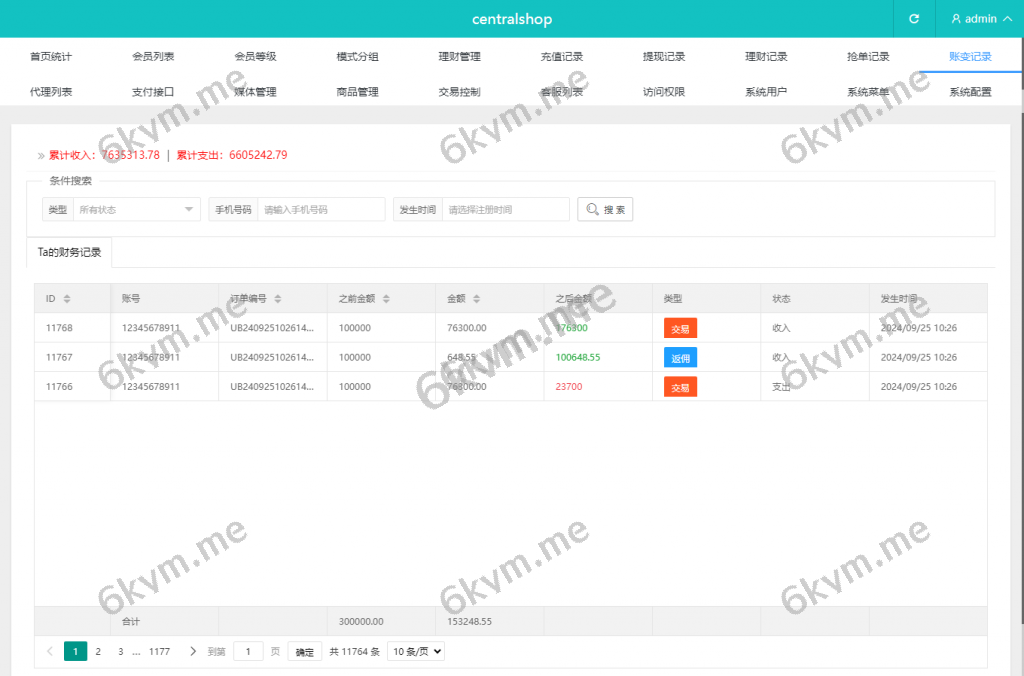
Task: Select the Ta的财务记录 tab
Action: coord(69,252)
